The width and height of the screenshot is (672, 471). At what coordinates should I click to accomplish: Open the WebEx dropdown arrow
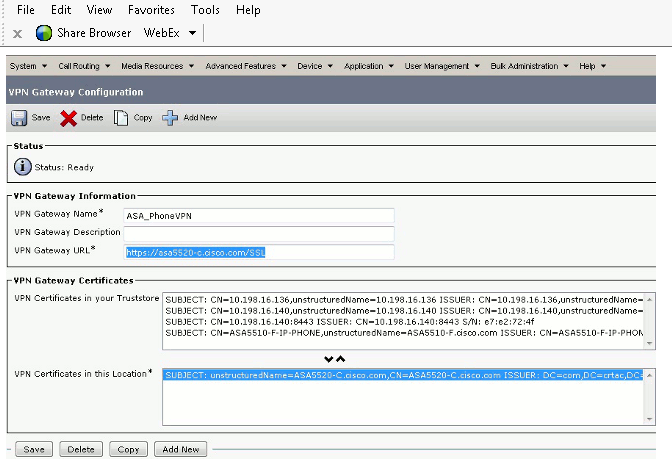(x=192, y=33)
